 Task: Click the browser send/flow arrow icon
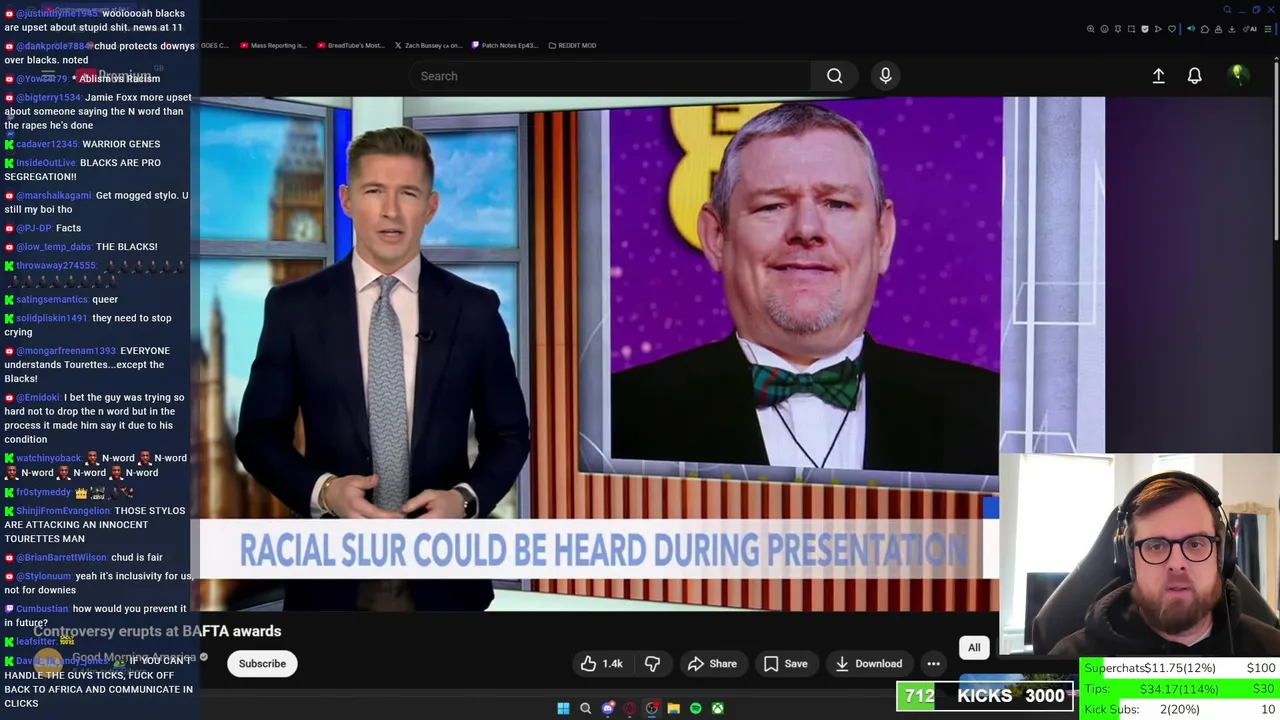click(1158, 29)
